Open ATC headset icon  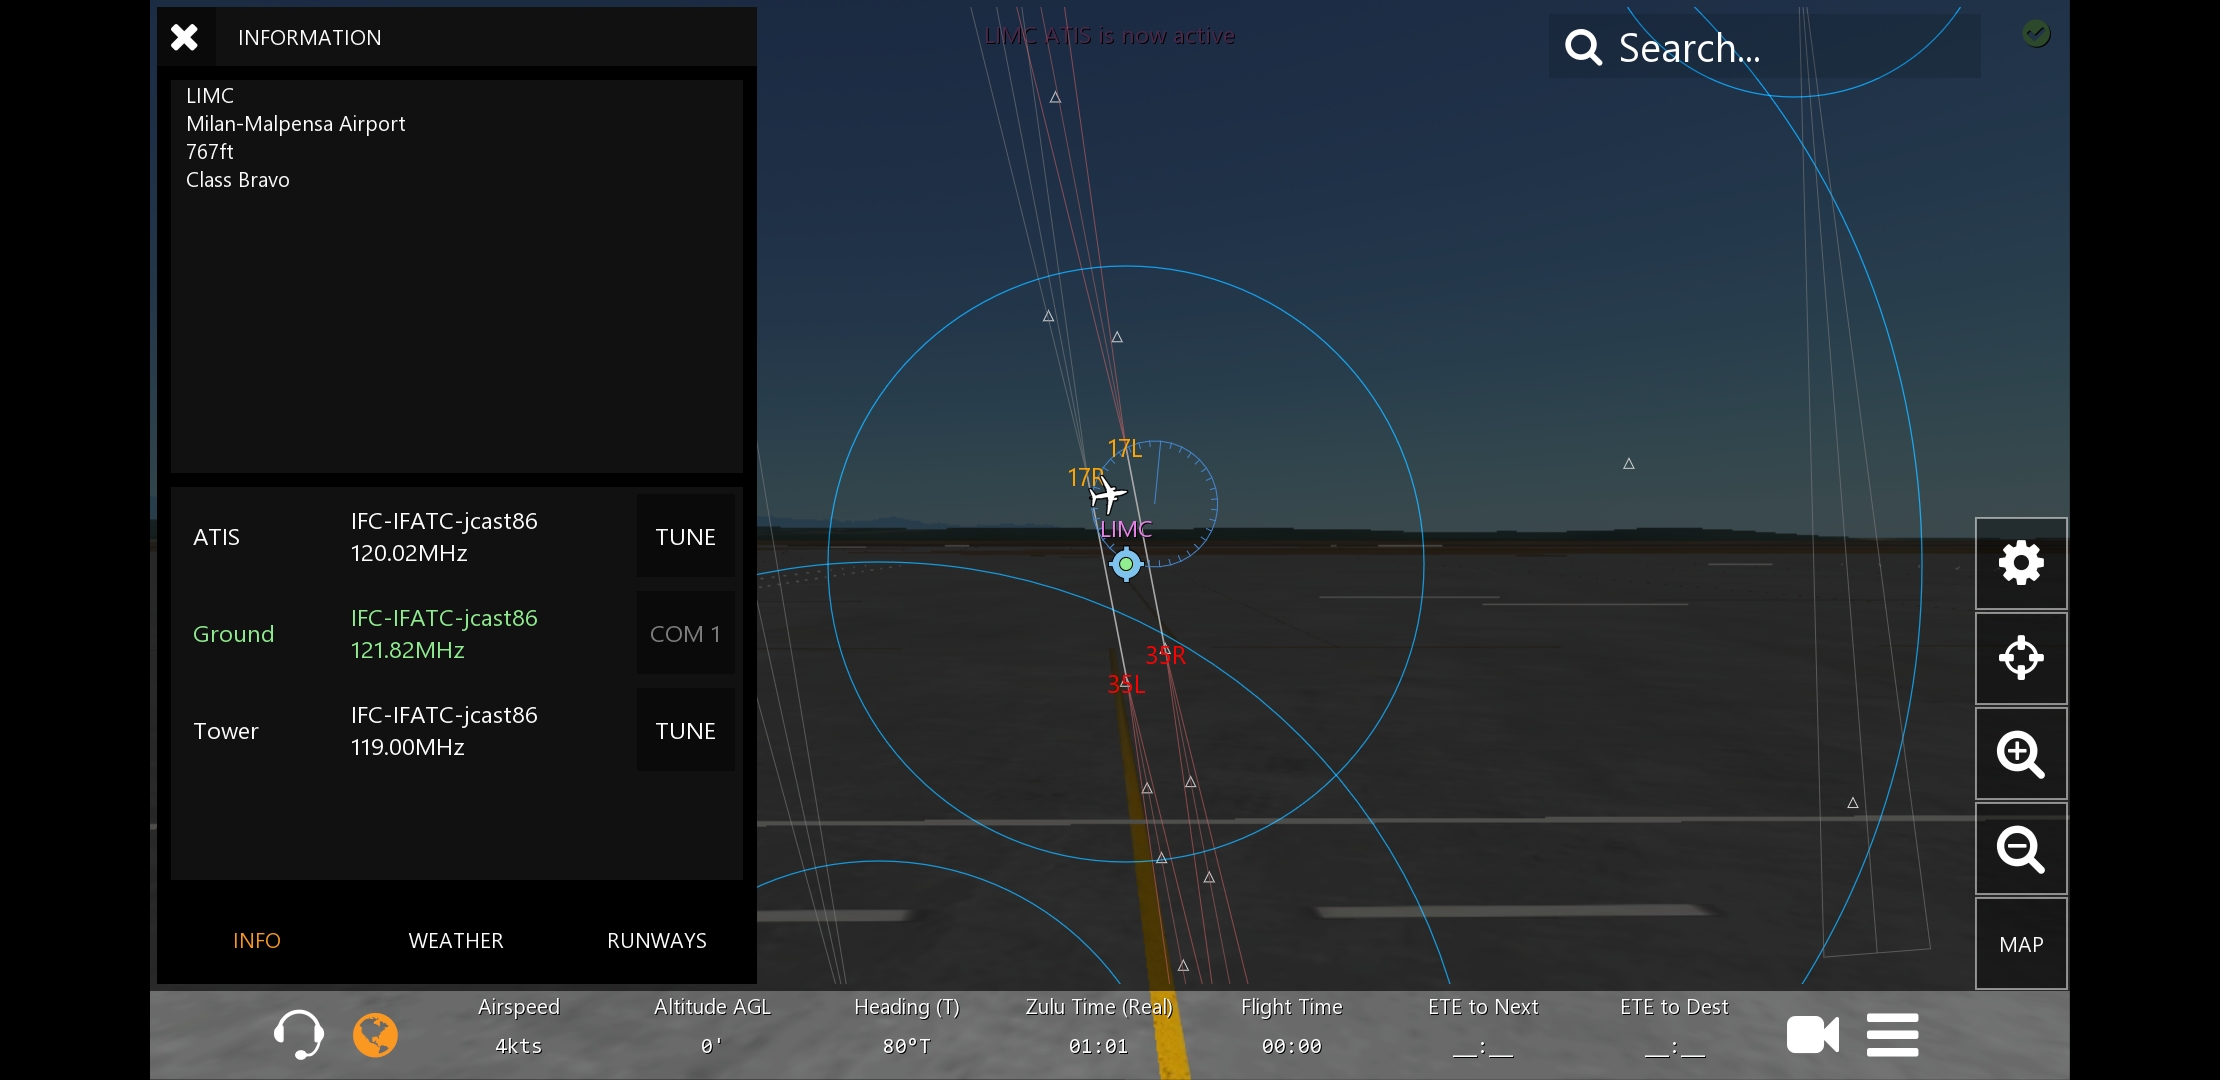click(298, 1034)
